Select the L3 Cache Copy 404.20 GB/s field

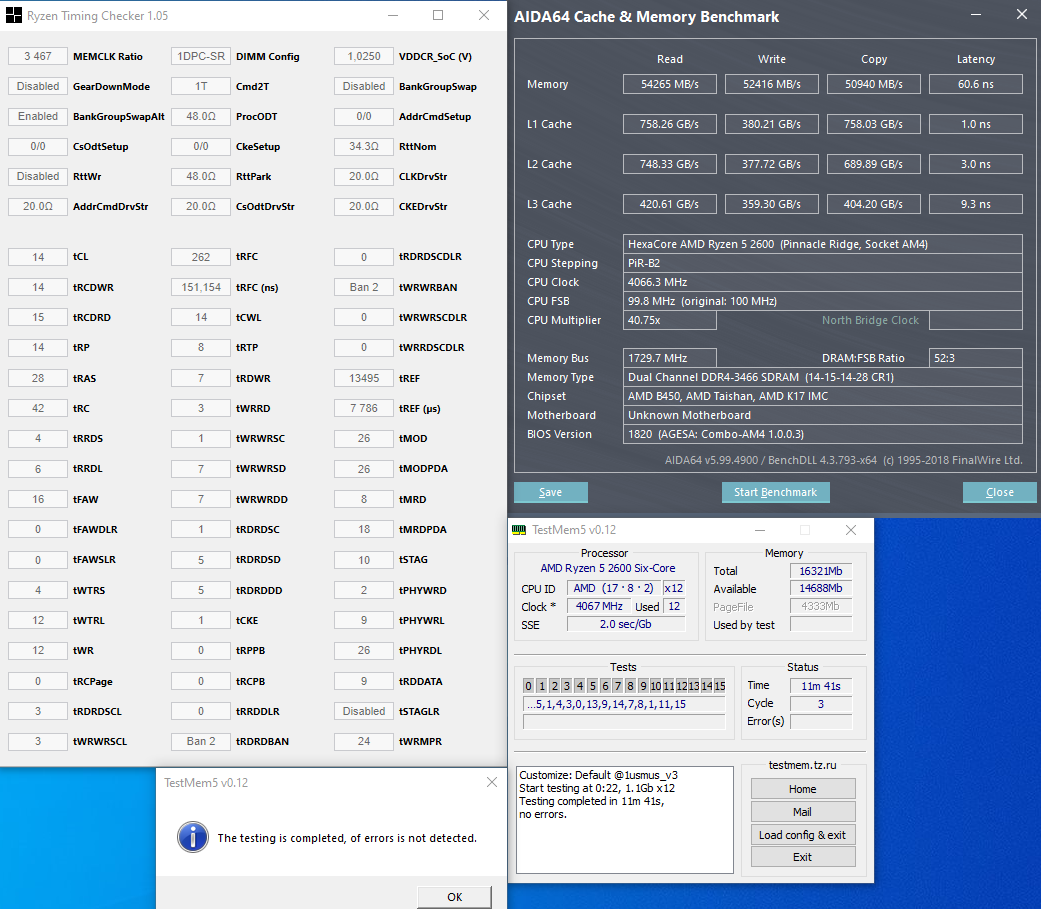(874, 204)
